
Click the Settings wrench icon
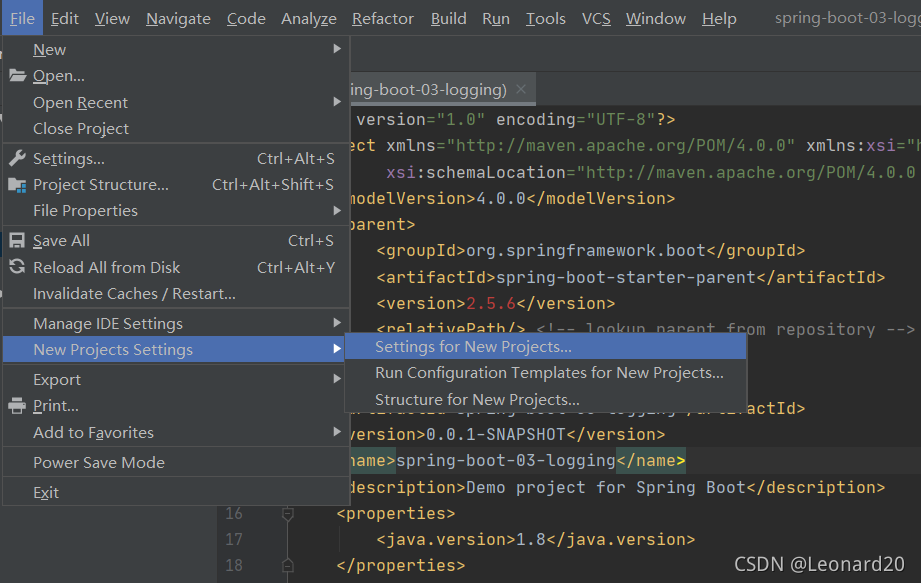[x=18, y=158]
